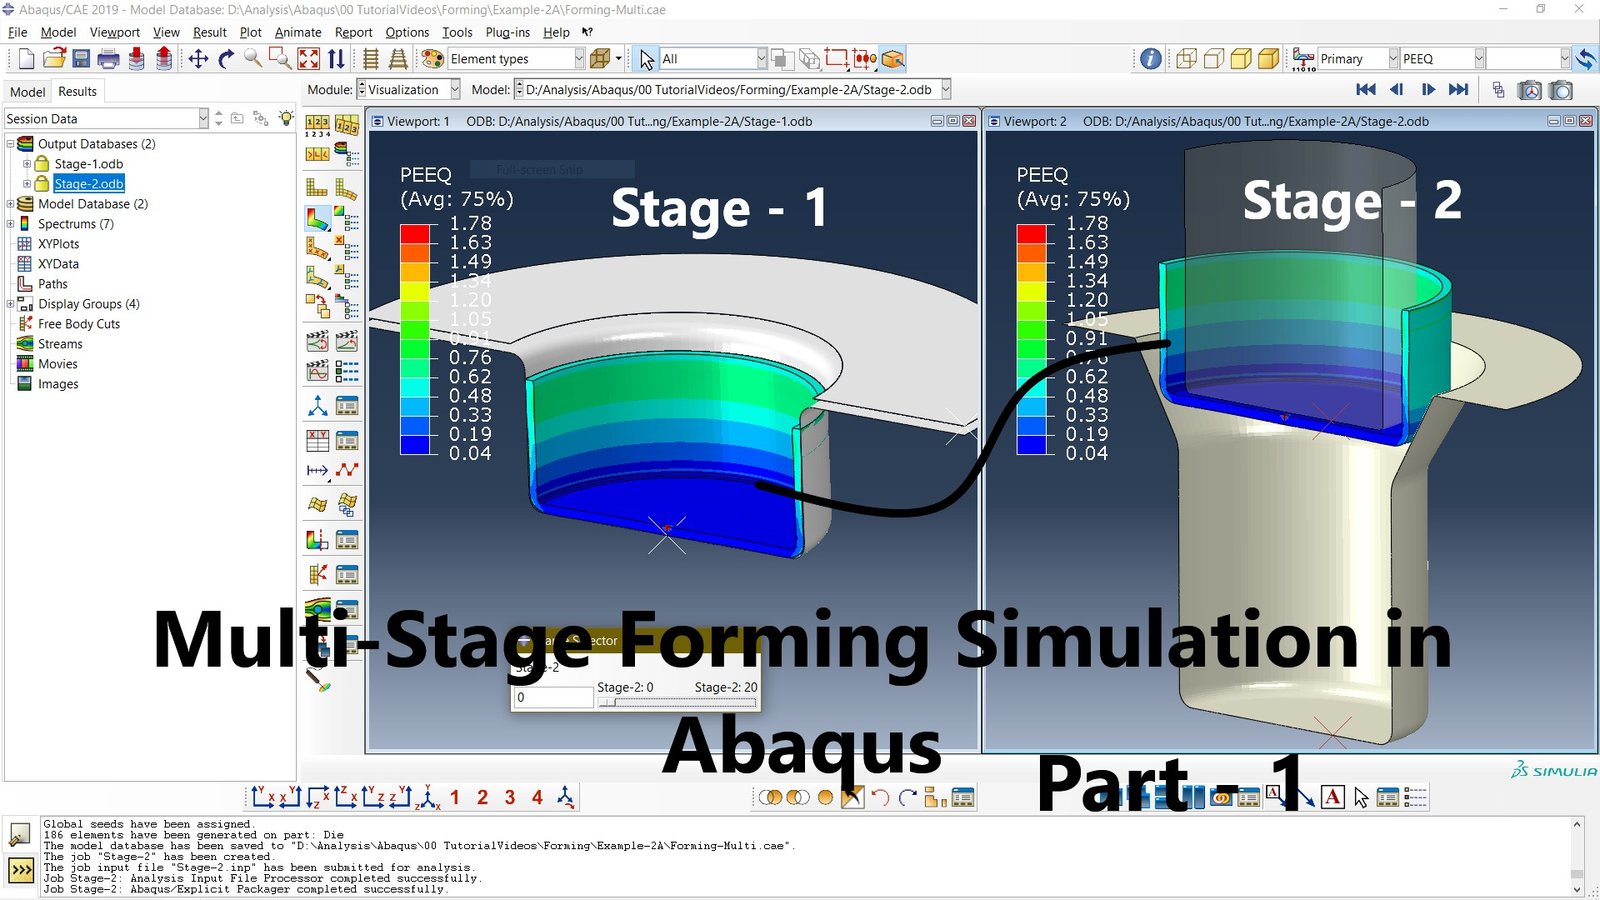The width and height of the screenshot is (1600, 900).
Task: Click the Plot Symbols toolbox icon
Action: click(317, 247)
